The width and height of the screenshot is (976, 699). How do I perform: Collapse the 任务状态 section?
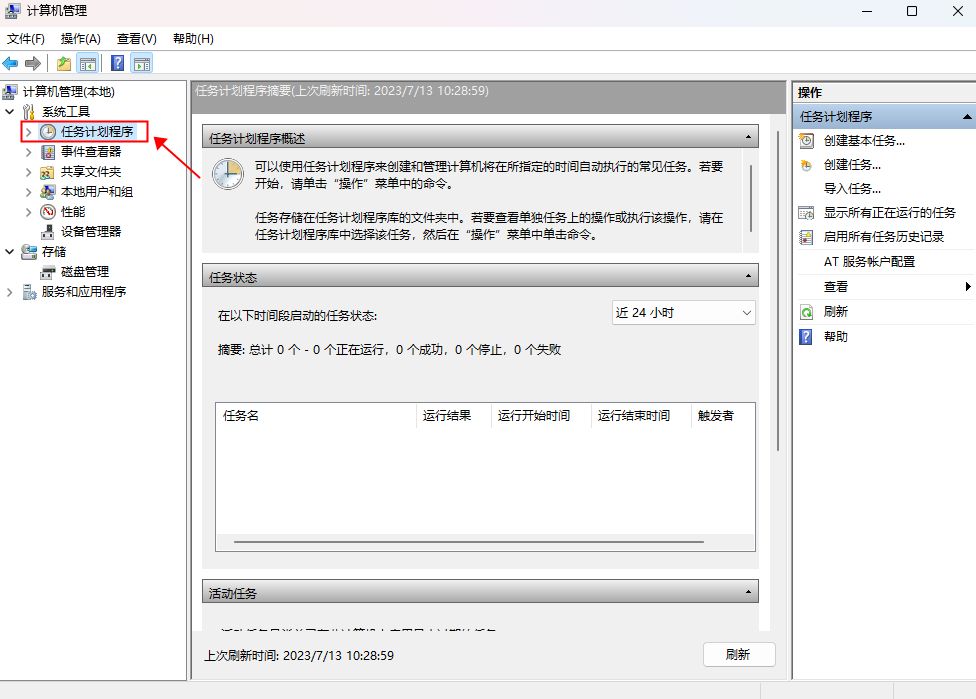pos(746,275)
